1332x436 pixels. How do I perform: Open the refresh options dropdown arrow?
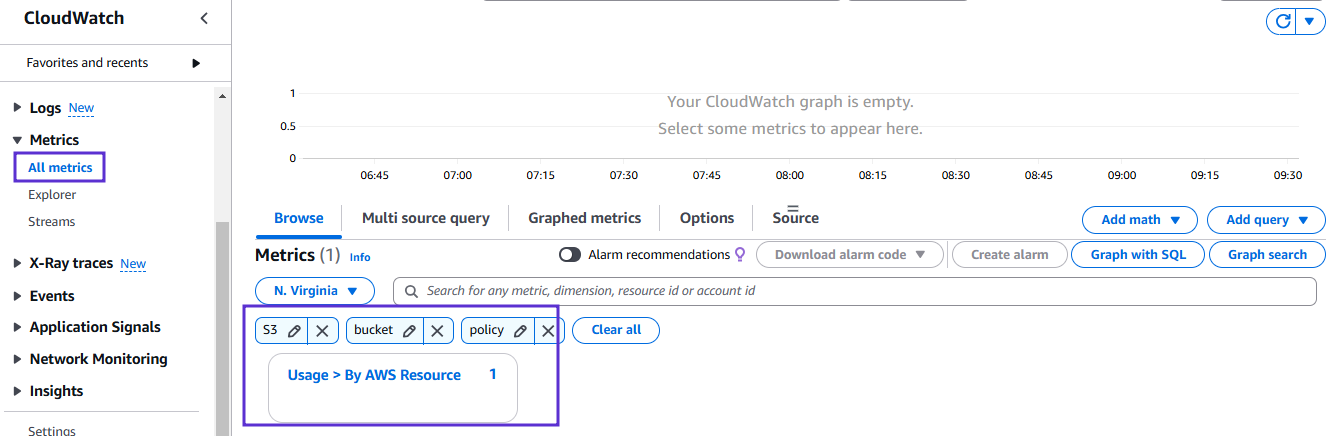click(1310, 21)
